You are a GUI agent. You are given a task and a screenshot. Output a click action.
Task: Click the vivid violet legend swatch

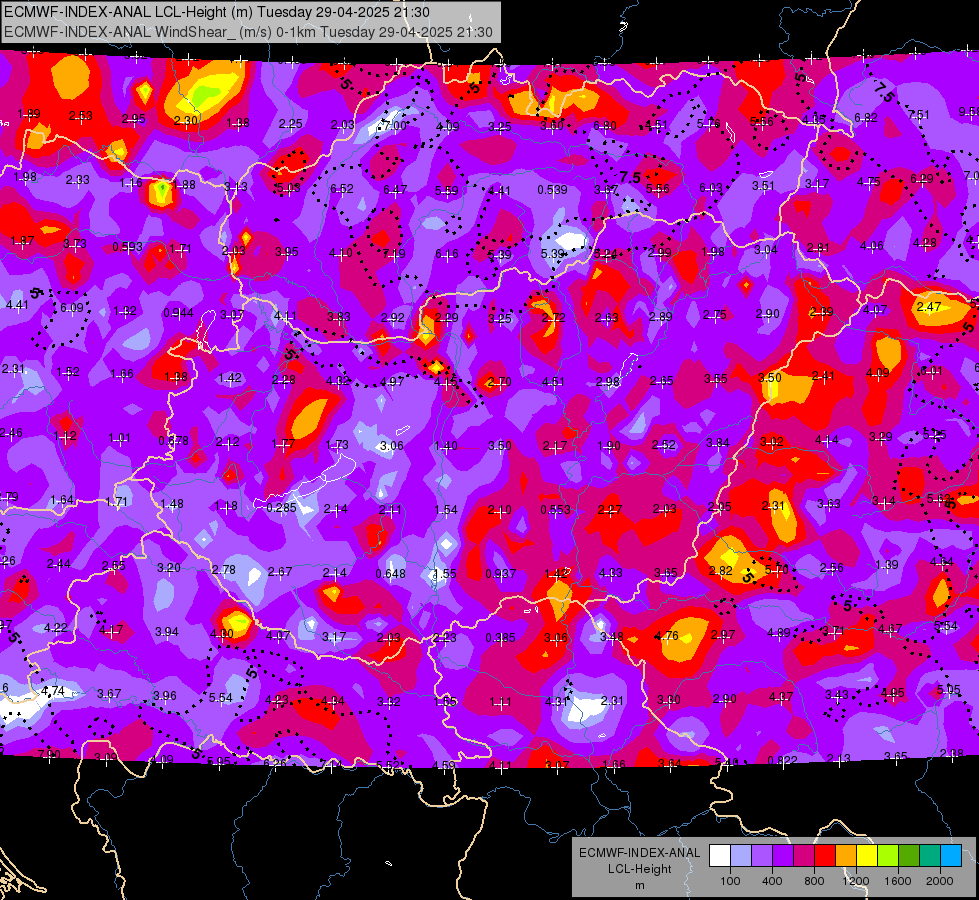click(783, 856)
